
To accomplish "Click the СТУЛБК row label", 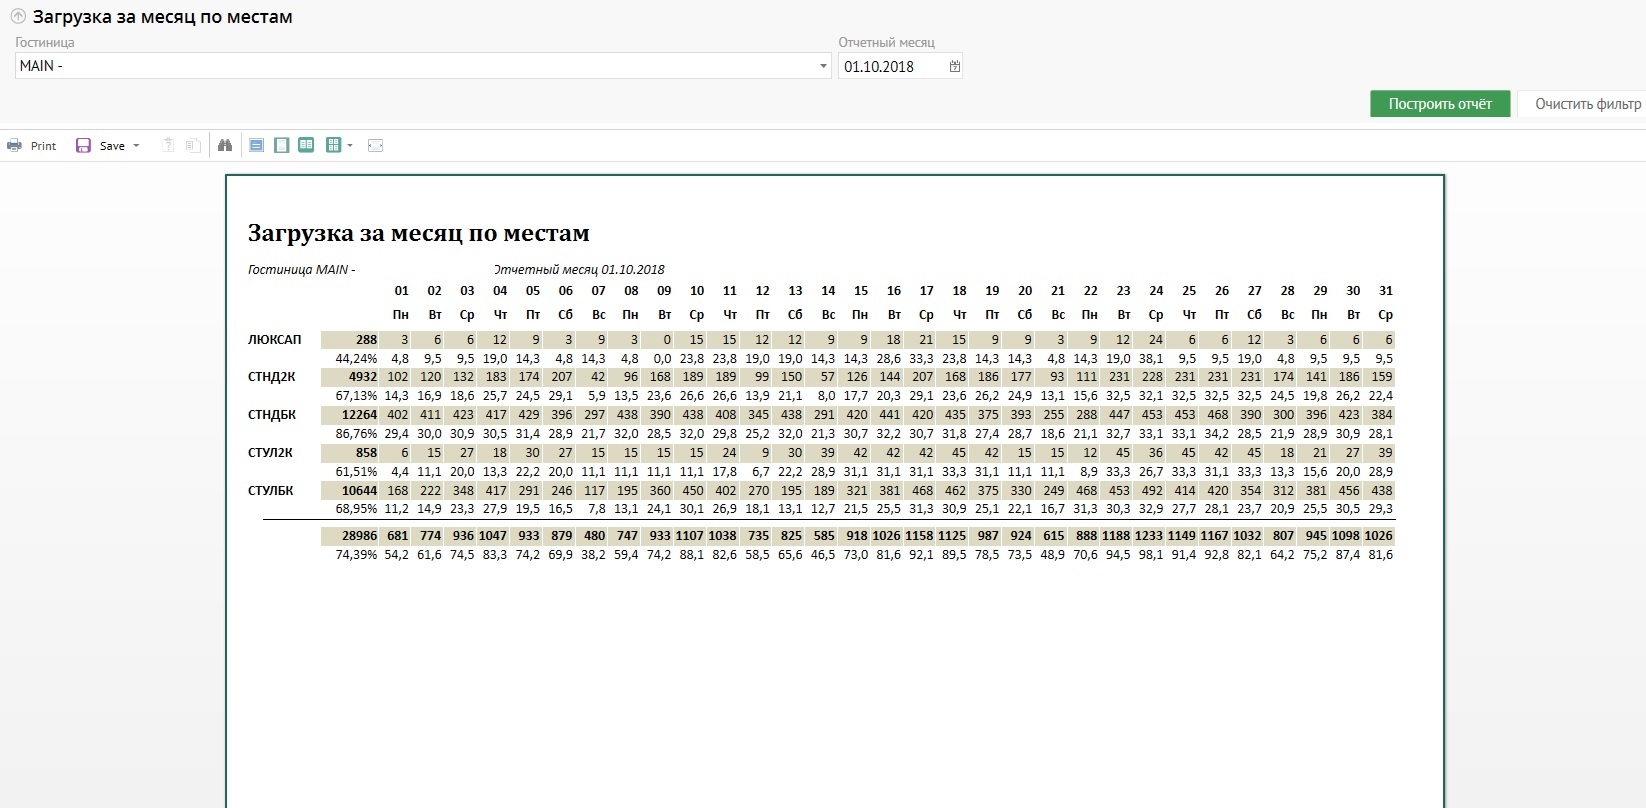I will pyautogui.click(x=271, y=491).
